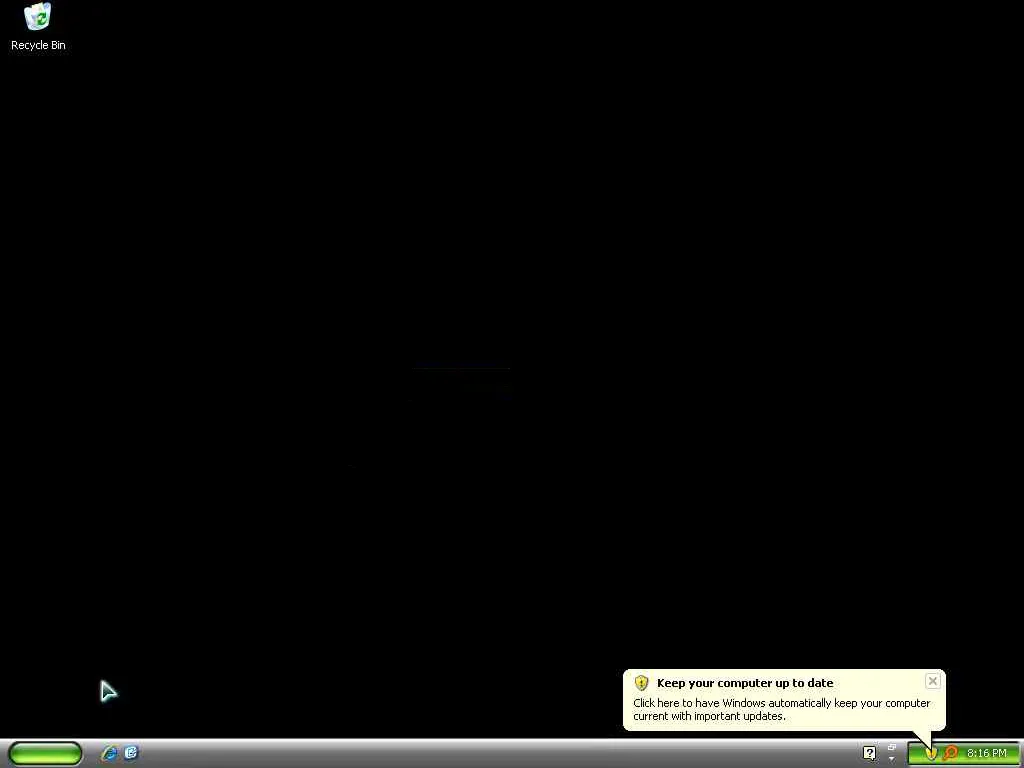
Task: Open the small down-arrow options menu on taskbar
Action: (892, 759)
